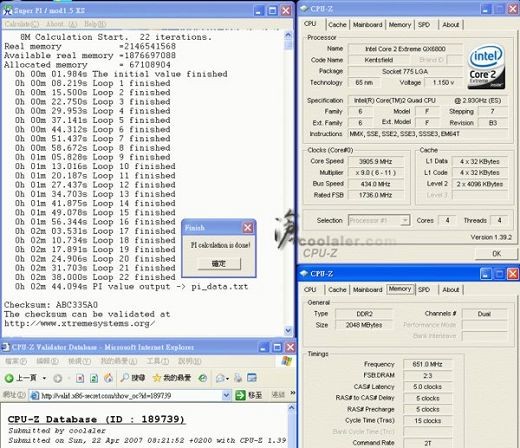Expand the » toolbar overflow chevron in IE
The width and height of the screenshot is (520, 448).
[292, 393]
